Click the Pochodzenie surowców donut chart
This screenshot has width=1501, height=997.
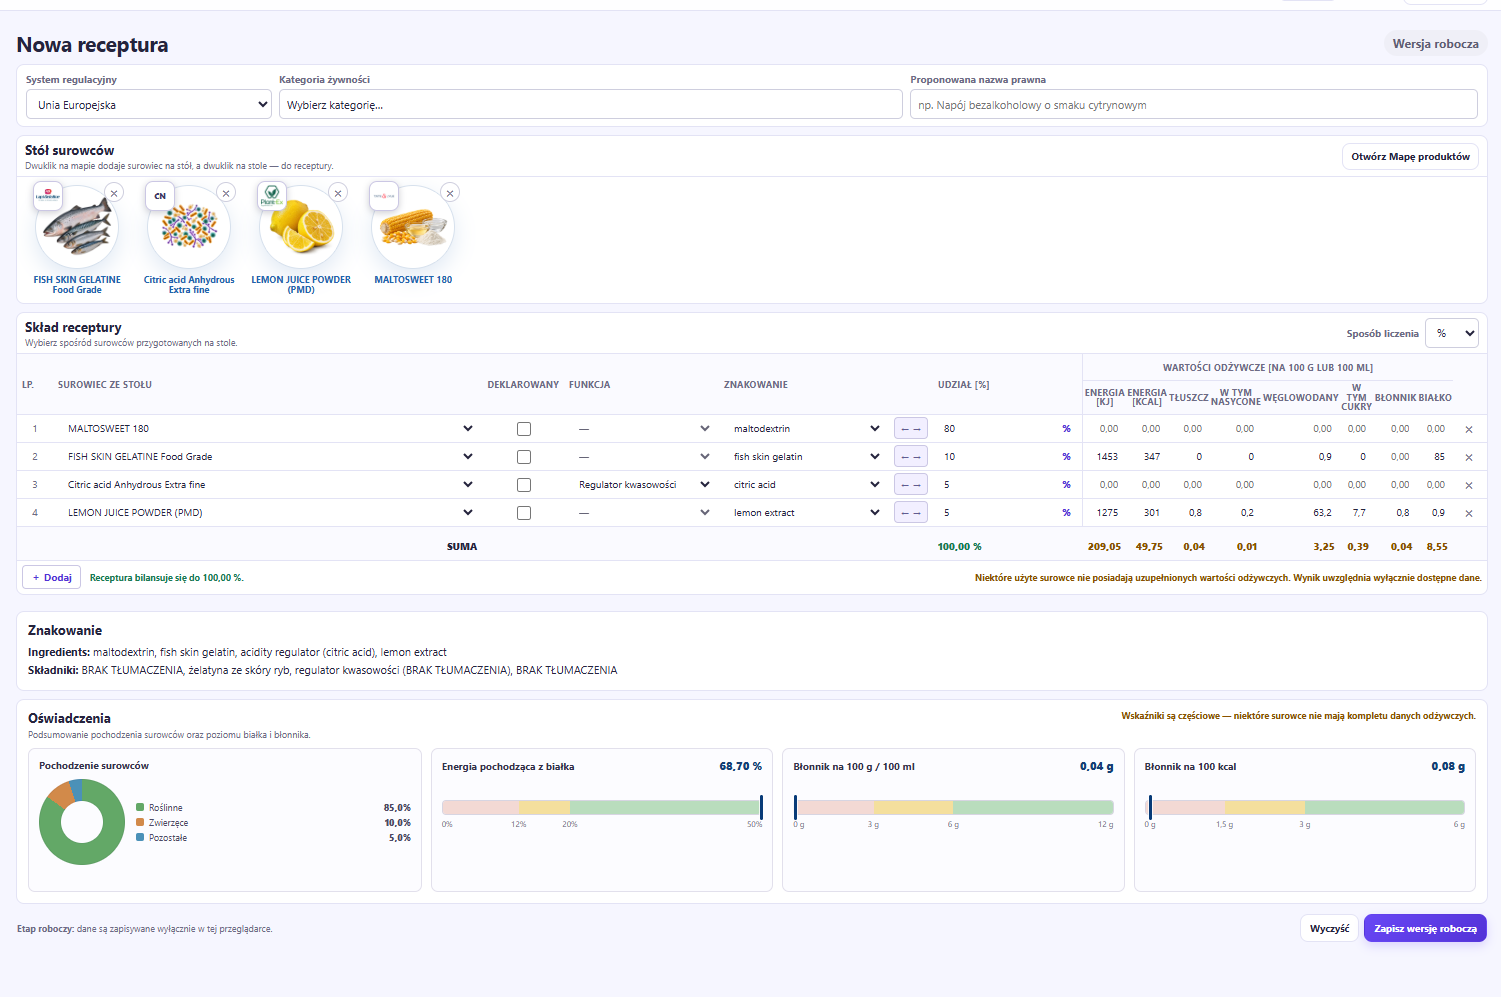click(82, 822)
